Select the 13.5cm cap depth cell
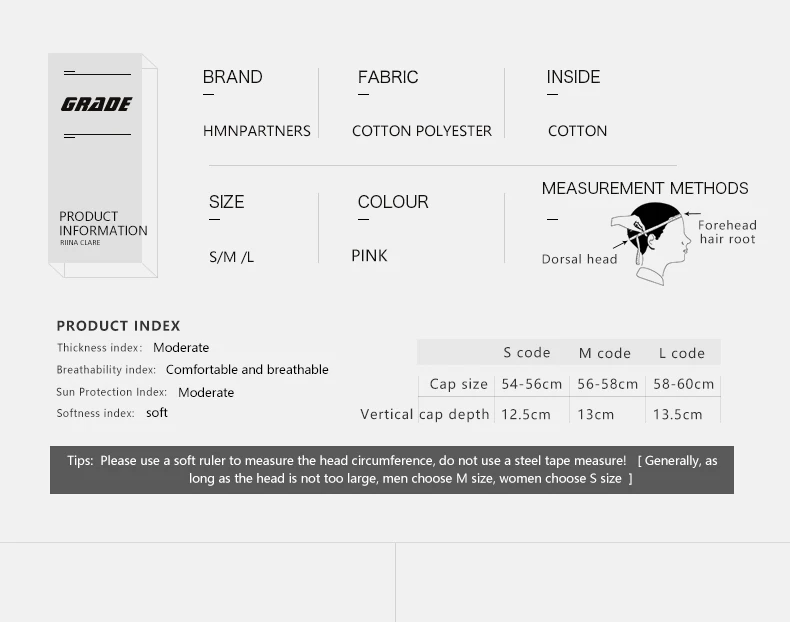 tap(678, 414)
